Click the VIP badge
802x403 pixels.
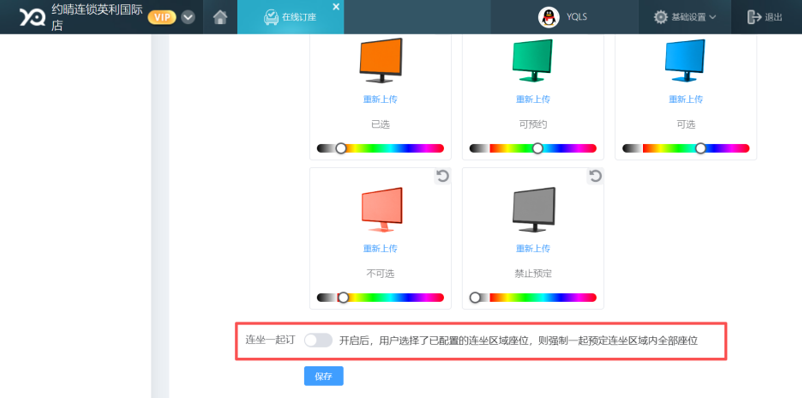[162, 17]
